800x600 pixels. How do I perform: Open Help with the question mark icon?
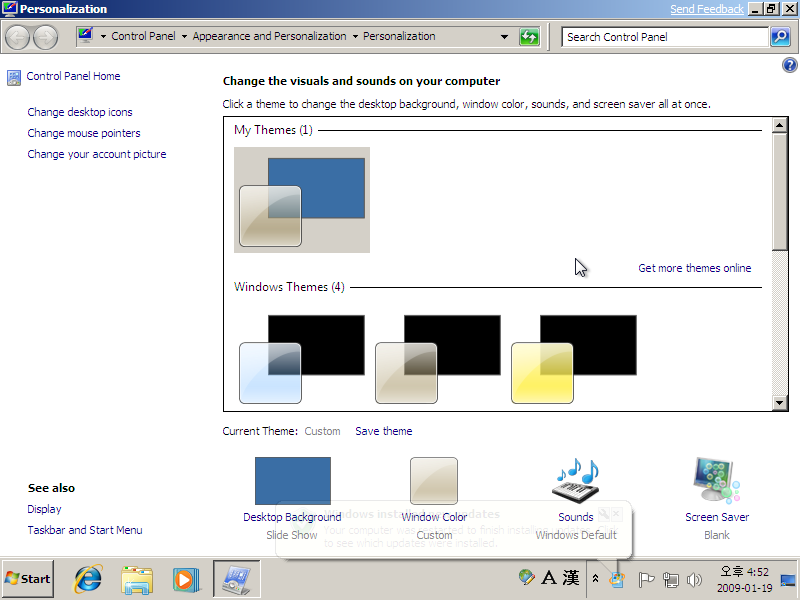(789, 65)
